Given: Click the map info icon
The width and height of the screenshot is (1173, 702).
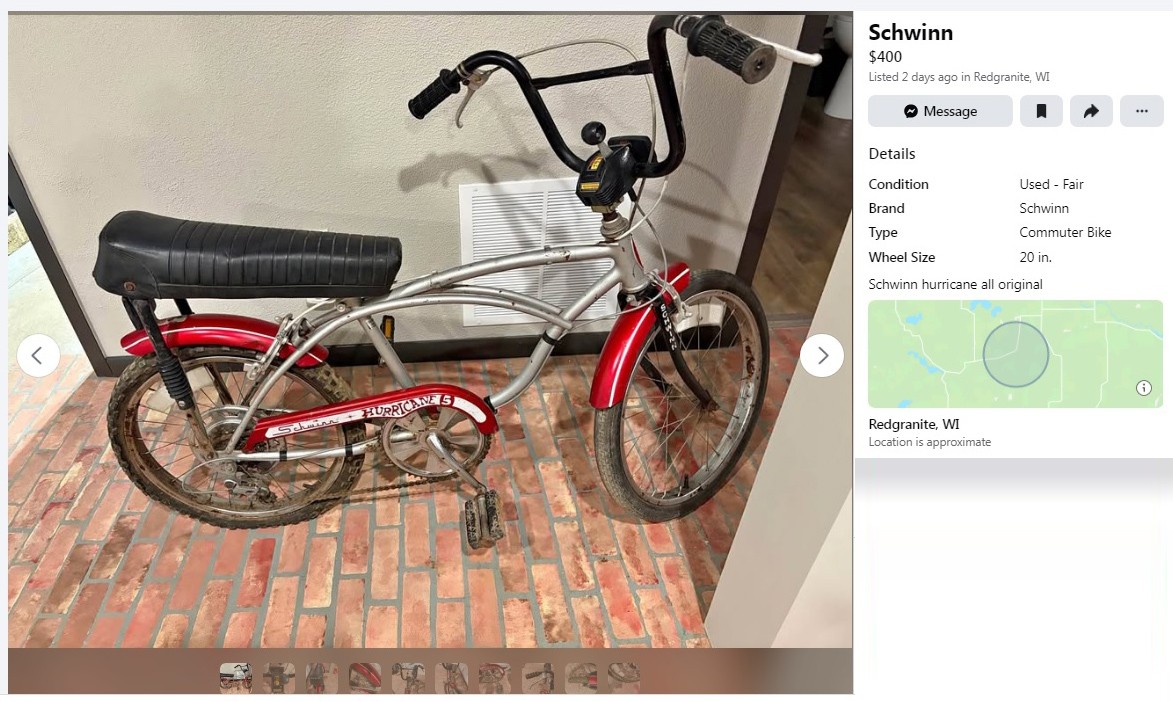Looking at the screenshot, I should coord(1144,388).
